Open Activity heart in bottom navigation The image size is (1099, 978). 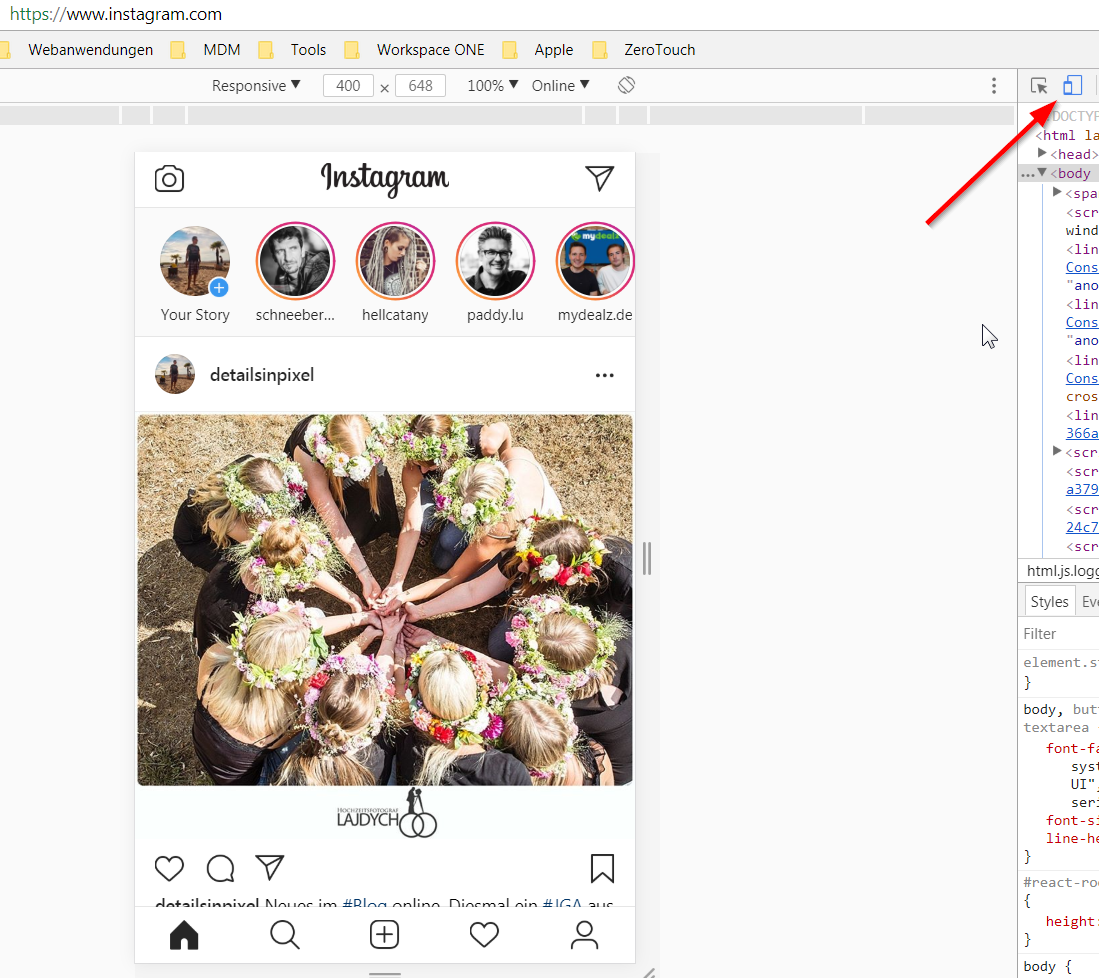pos(484,935)
